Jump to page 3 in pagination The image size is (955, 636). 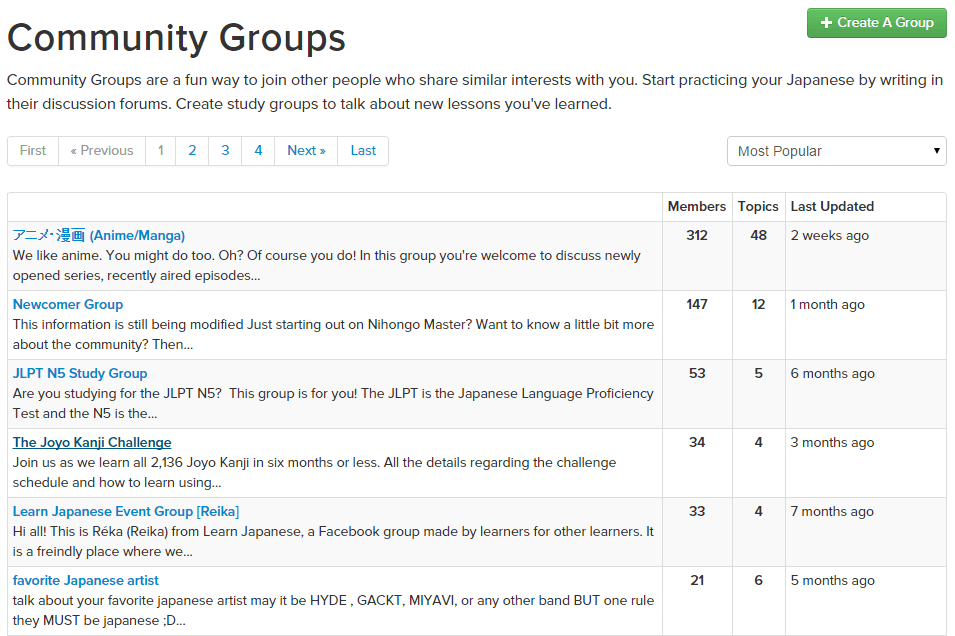tap(225, 150)
